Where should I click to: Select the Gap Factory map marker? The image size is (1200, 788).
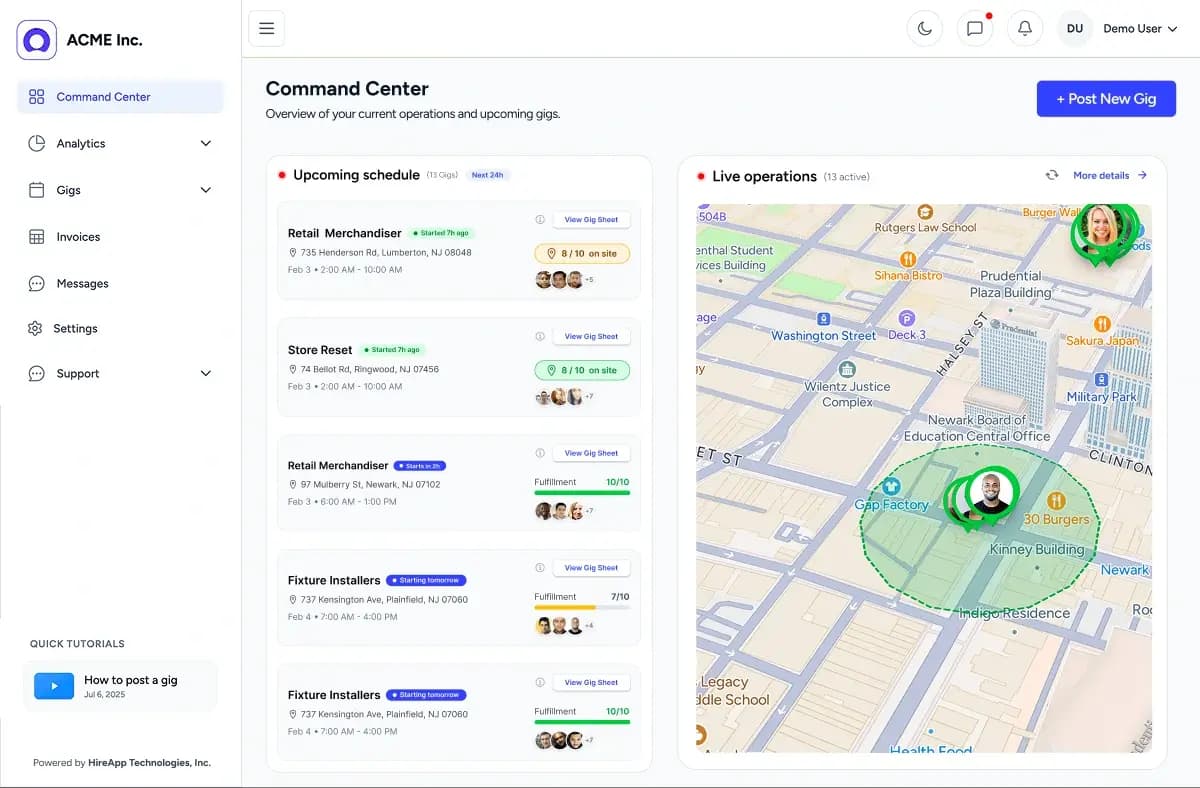point(892,486)
